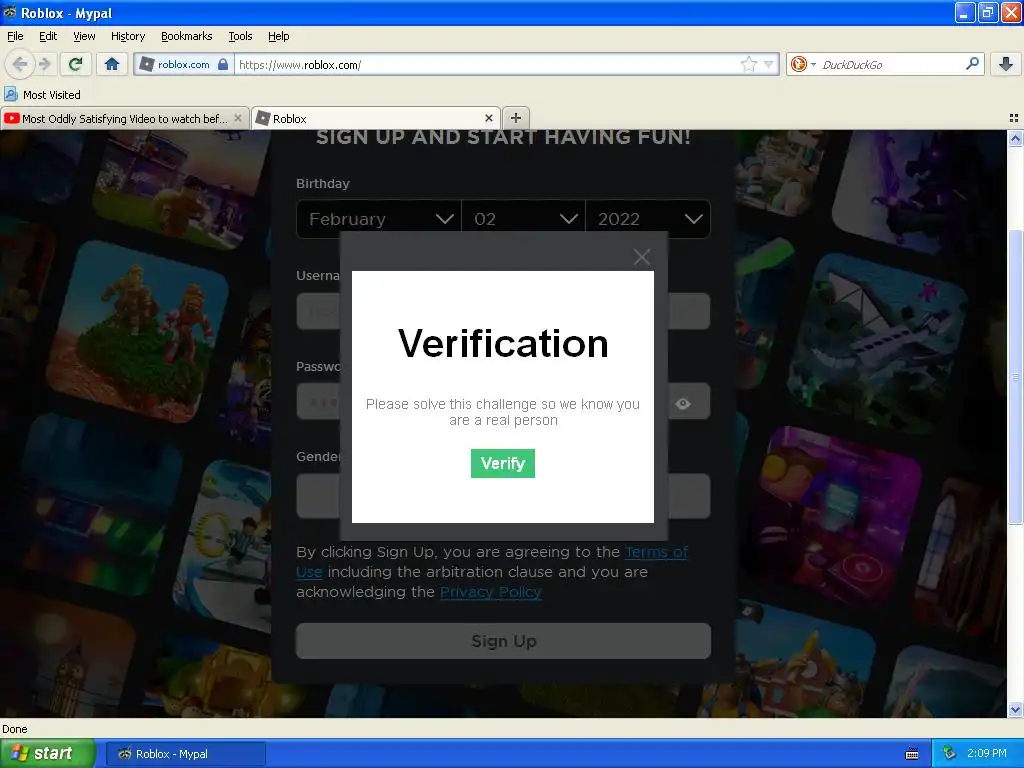Click the browser Back arrow button
This screenshot has height=768, width=1024.
point(19,64)
